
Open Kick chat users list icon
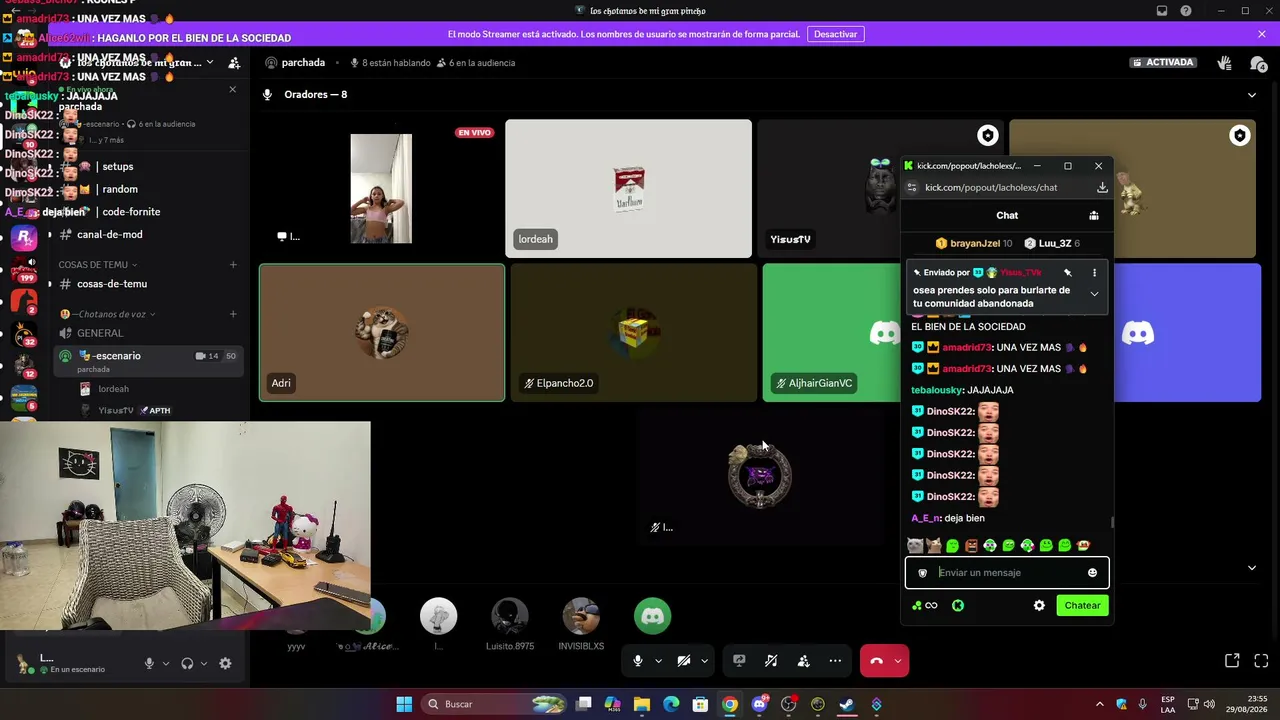coord(1094,216)
